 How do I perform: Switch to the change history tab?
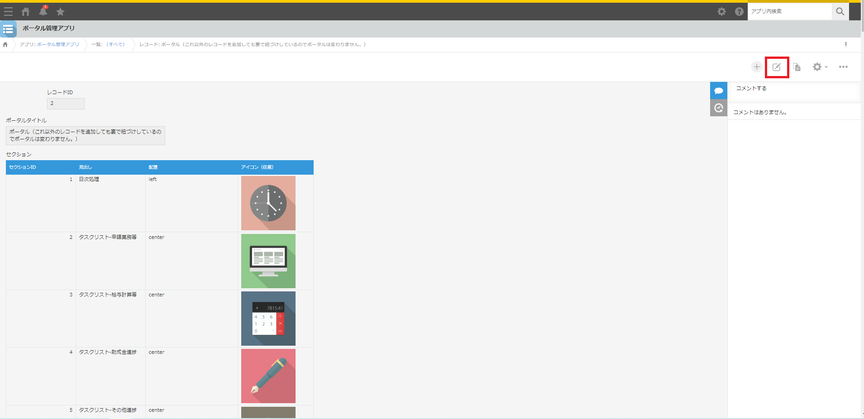point(719,108)
